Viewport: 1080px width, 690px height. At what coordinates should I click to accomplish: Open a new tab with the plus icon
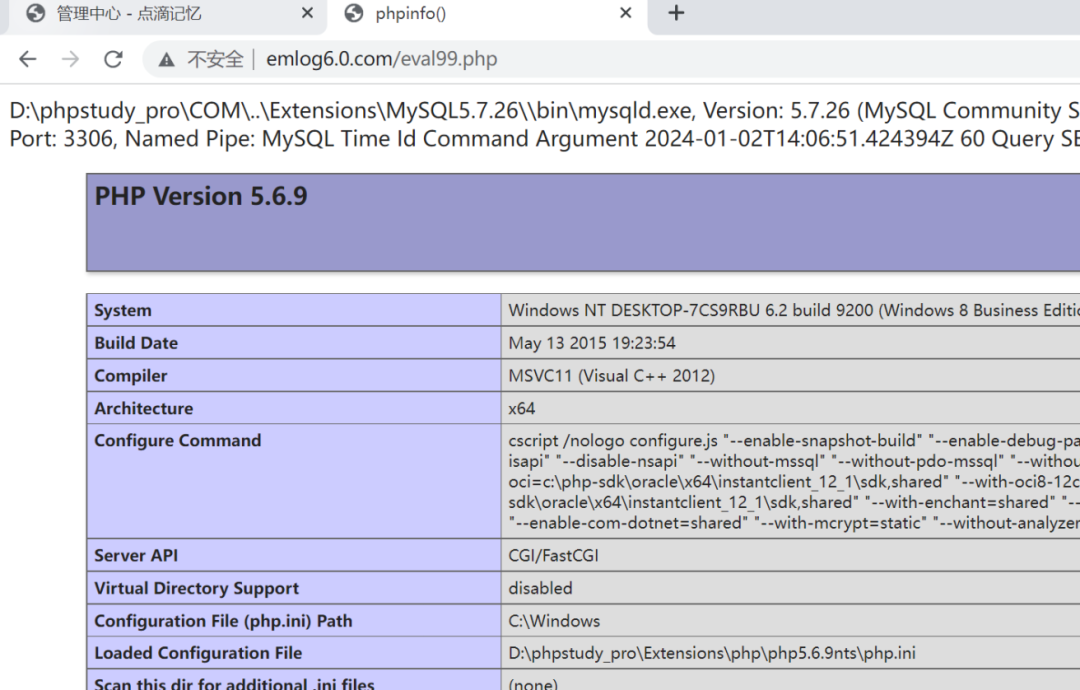pos(678,14)
